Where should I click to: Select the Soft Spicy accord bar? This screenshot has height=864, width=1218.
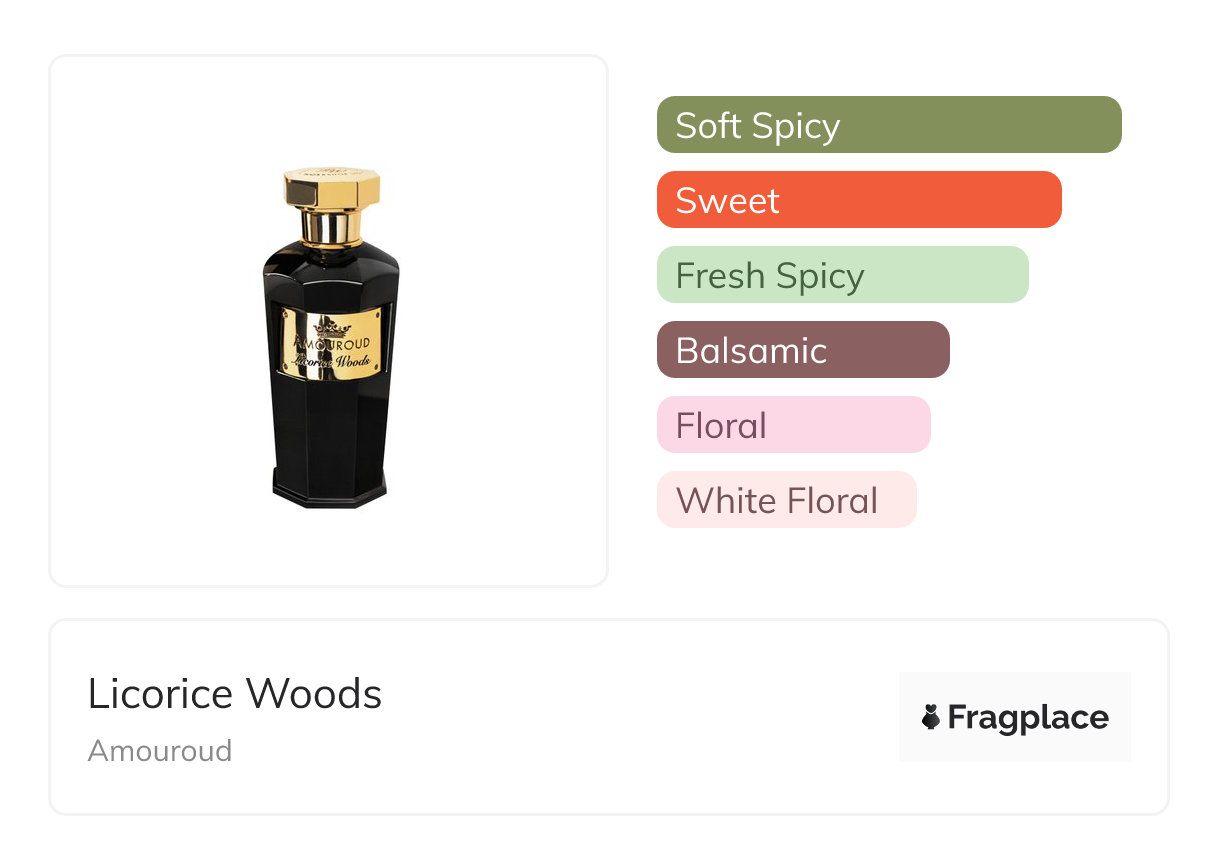(x=888, y=125)
